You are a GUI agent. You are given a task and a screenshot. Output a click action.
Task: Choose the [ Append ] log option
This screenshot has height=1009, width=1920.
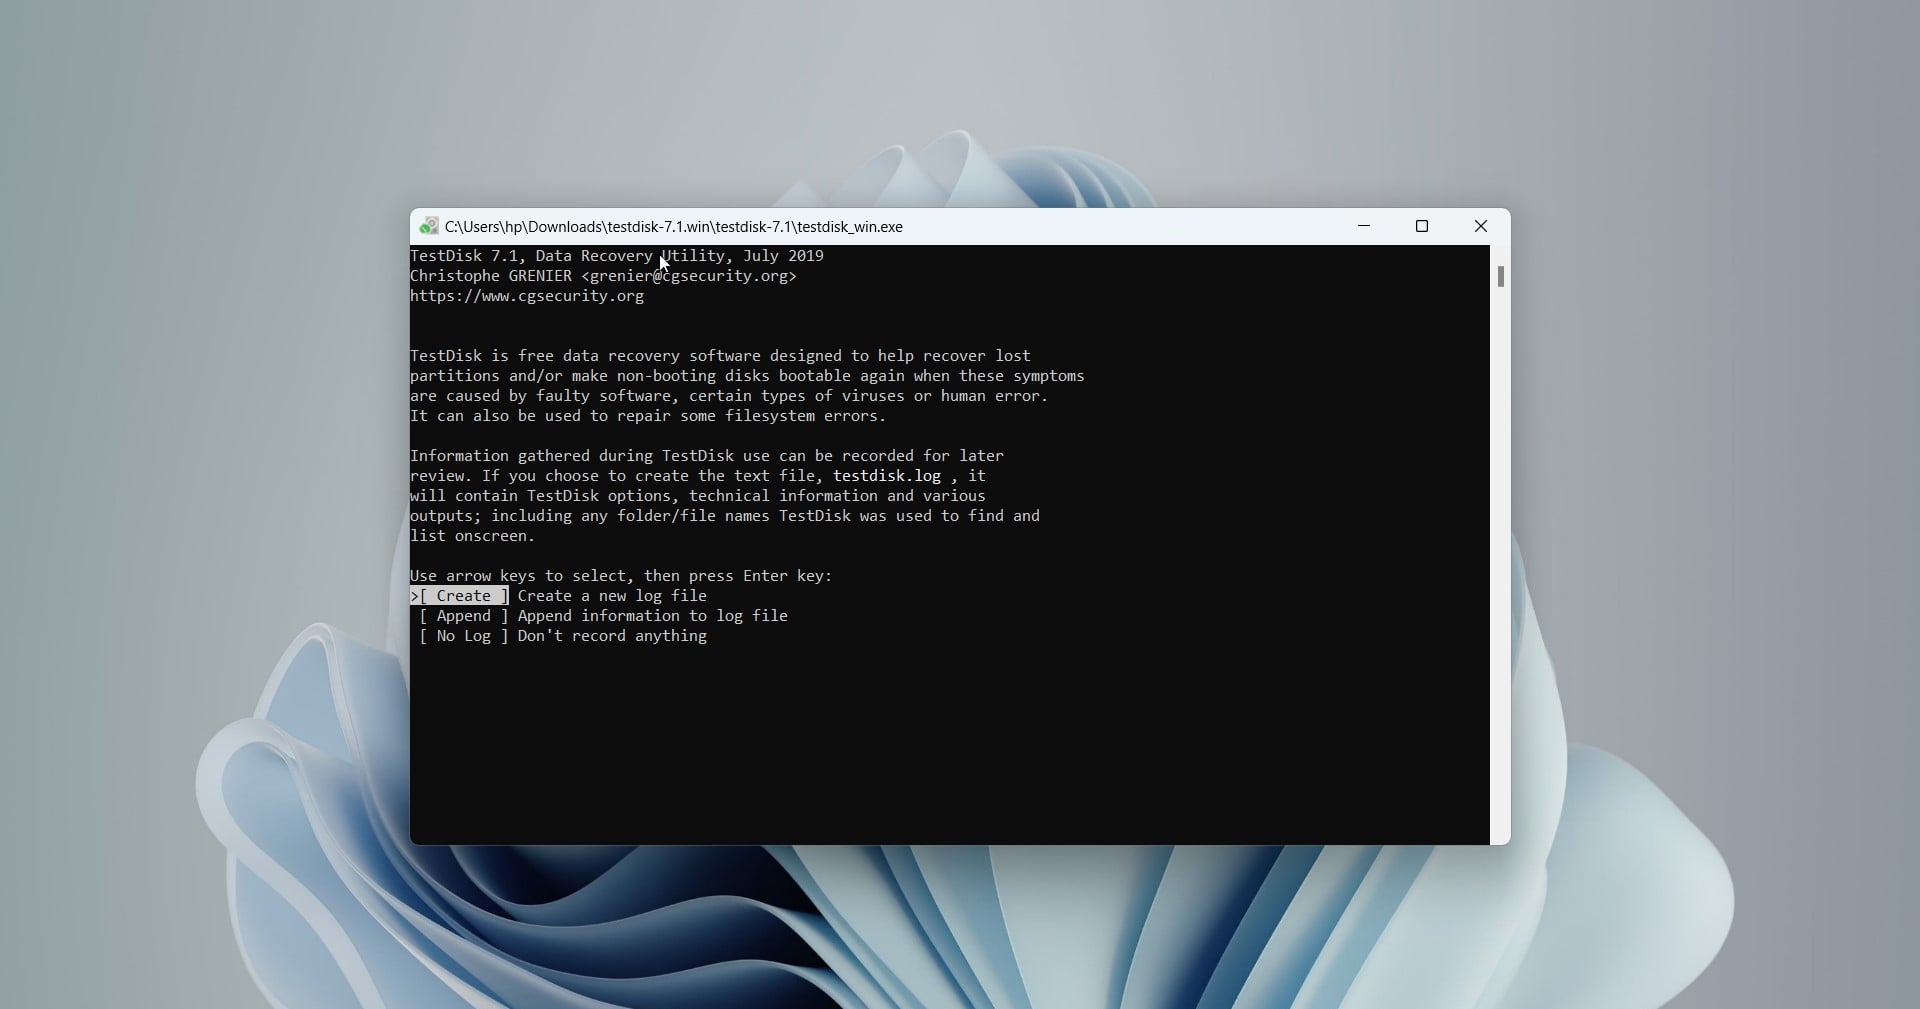point(463,616)
